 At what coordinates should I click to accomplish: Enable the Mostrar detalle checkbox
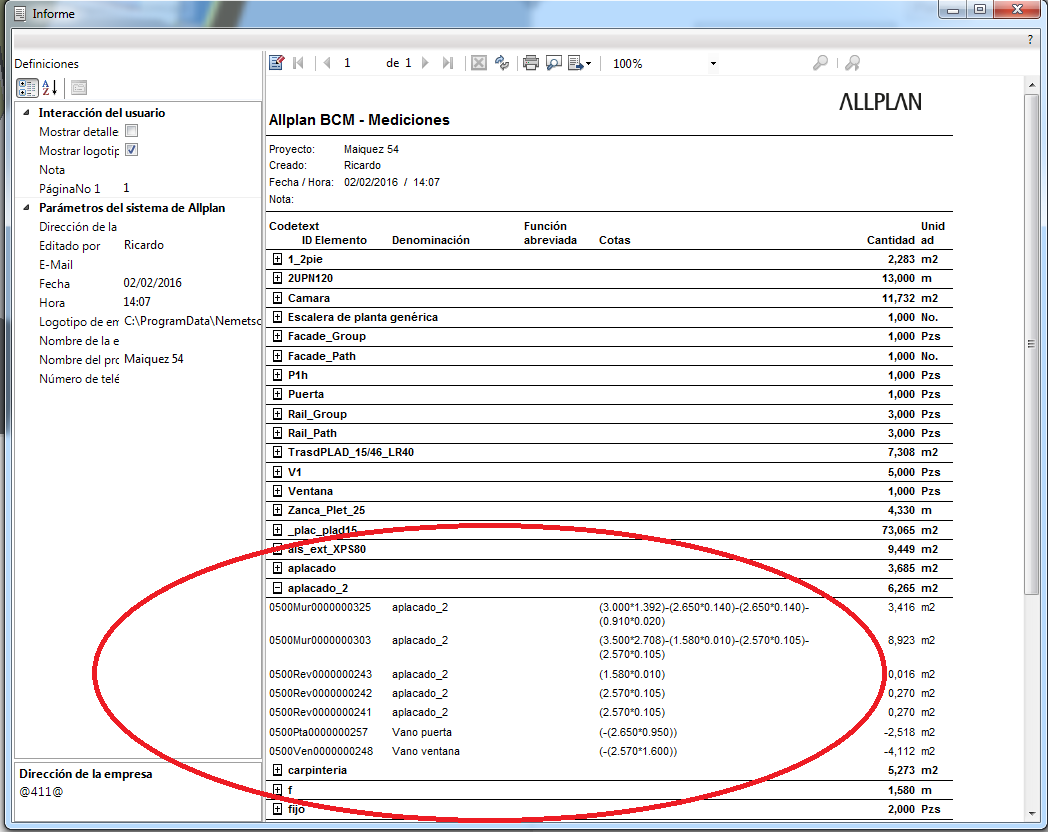(x=132, y=131)
